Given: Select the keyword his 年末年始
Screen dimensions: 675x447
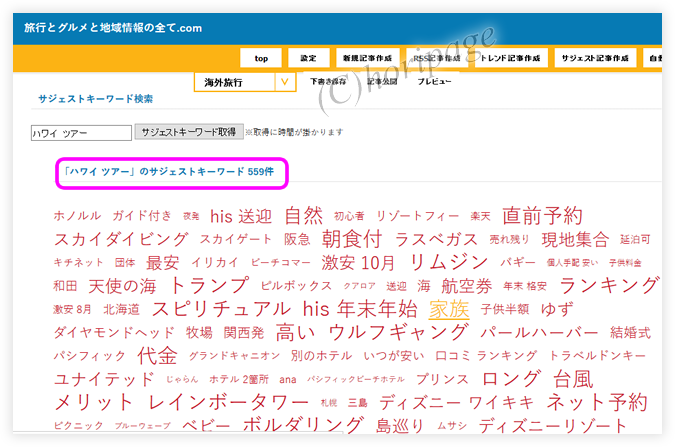Looking at the screenshot, I should [x=360, y=309].
